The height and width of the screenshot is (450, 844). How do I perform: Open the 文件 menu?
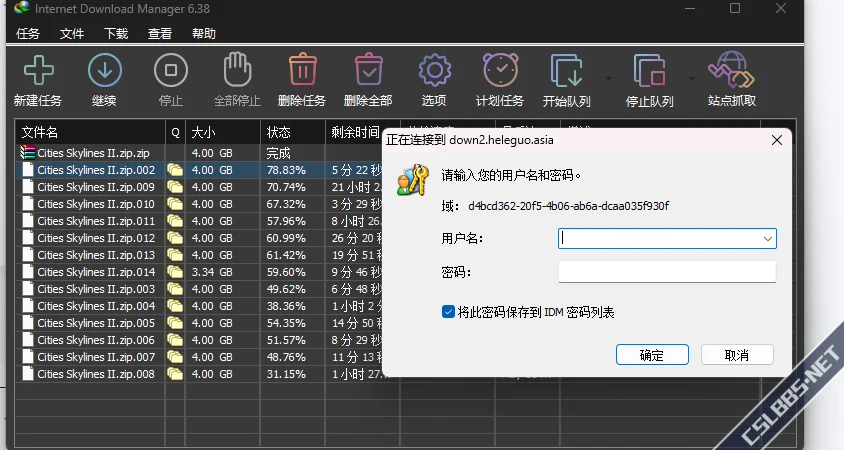point(72,34)
